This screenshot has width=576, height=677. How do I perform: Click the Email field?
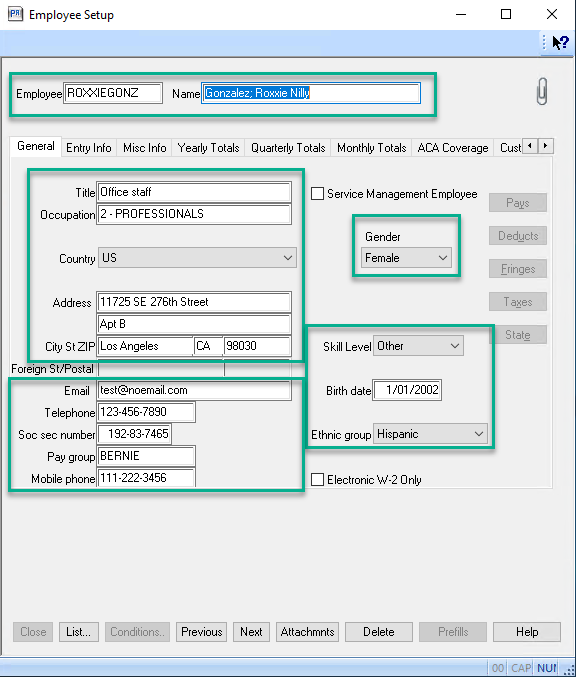(x=194, y=390)
